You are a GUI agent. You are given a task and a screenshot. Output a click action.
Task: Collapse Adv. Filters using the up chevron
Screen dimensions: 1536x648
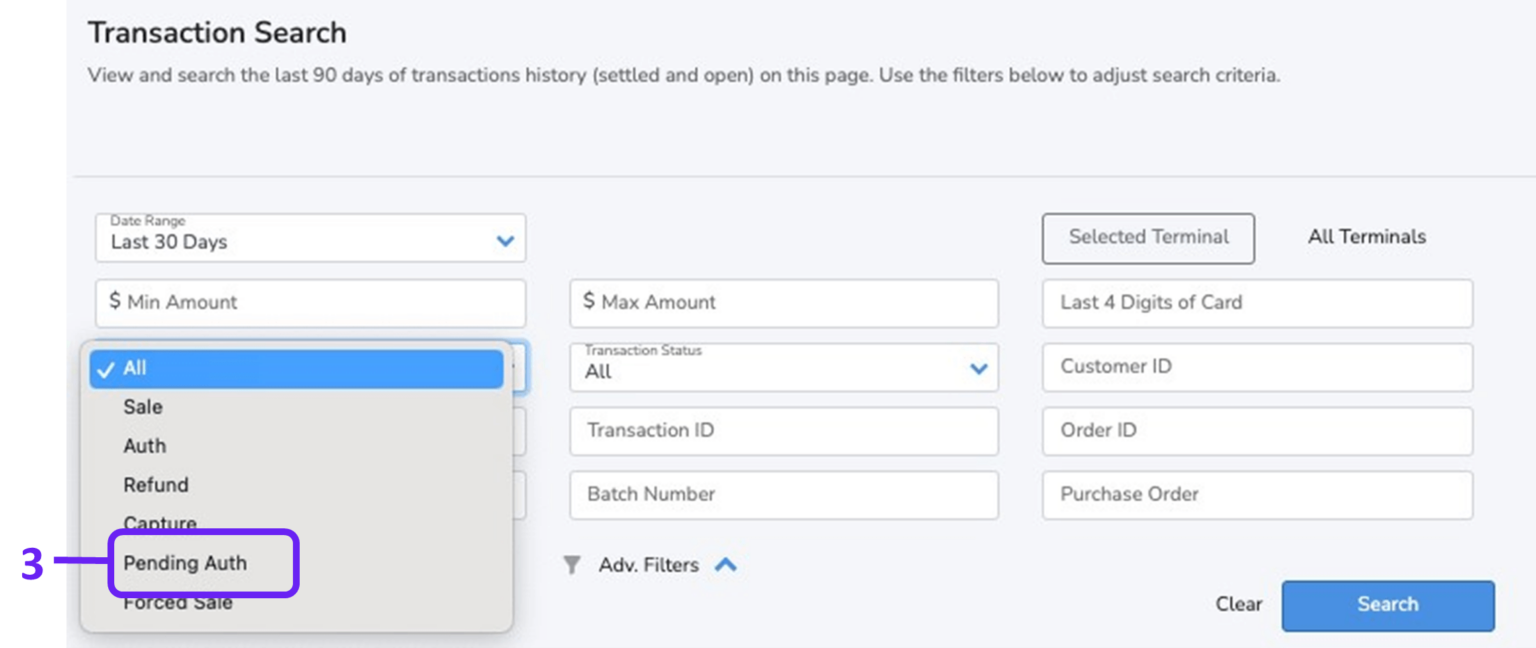pos(726,565)
